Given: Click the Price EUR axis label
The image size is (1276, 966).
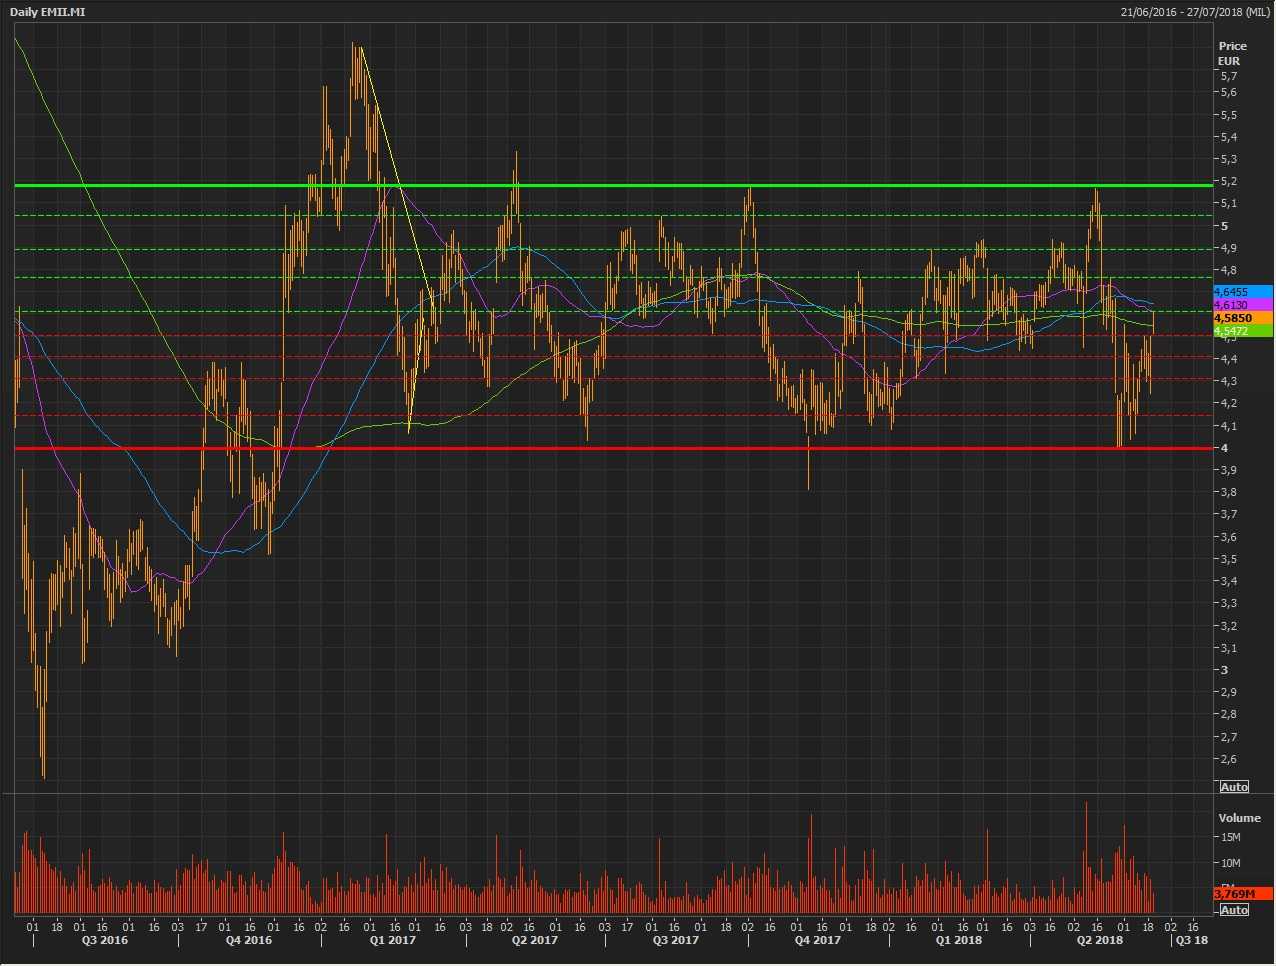Looking at the screenshot, I should pos(1232,53).
